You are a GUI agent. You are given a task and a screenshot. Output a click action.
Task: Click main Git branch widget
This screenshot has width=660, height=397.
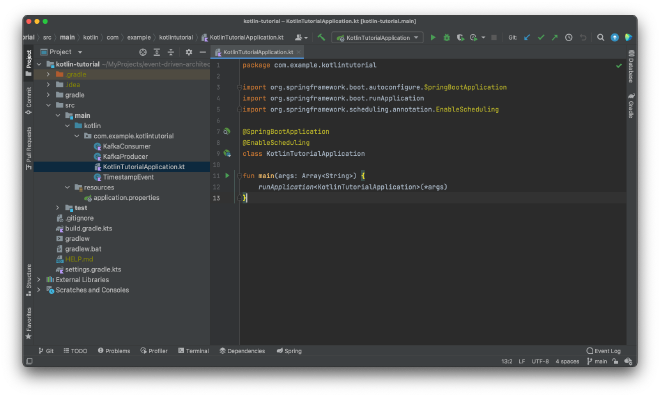click(x=597, y=361)
